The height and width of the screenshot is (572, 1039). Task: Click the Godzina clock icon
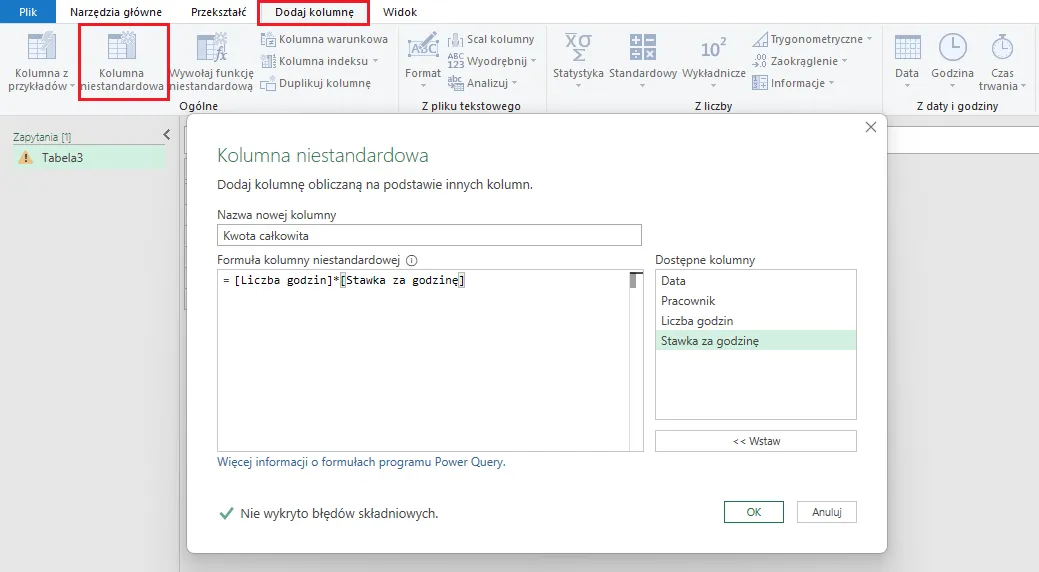[x=952, y=48]
